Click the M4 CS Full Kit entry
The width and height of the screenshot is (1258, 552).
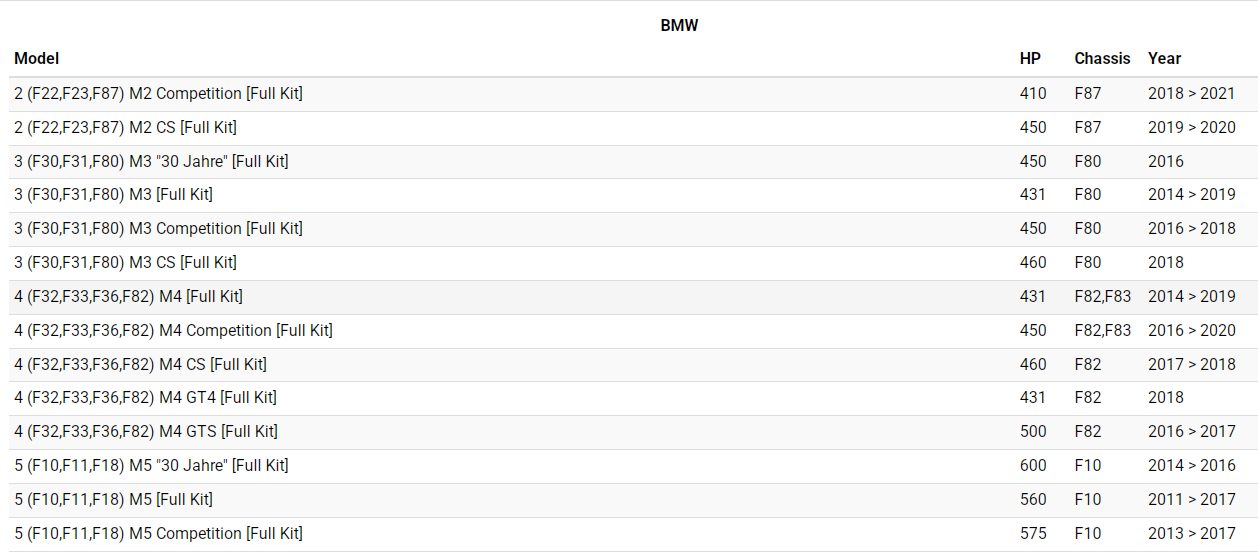pyautogui.click(x=140, y=365)
